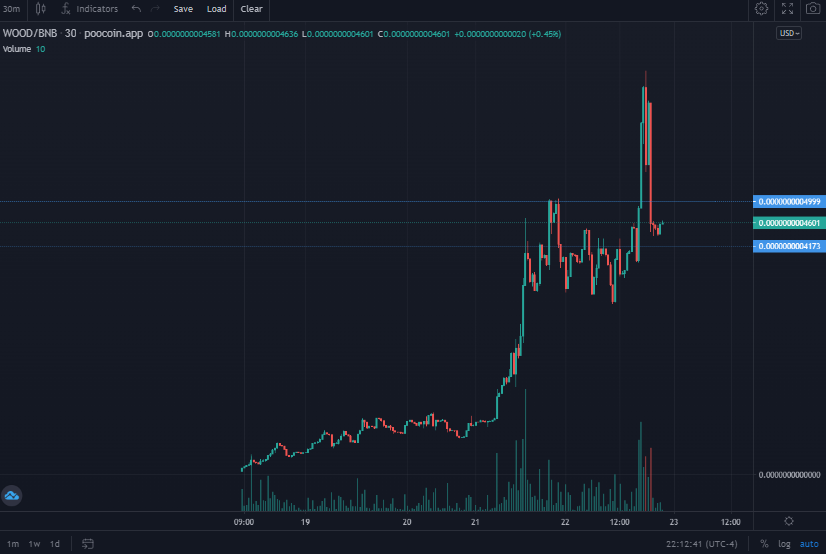
Task: Toggle log scale mode
Action: [784, 544]
